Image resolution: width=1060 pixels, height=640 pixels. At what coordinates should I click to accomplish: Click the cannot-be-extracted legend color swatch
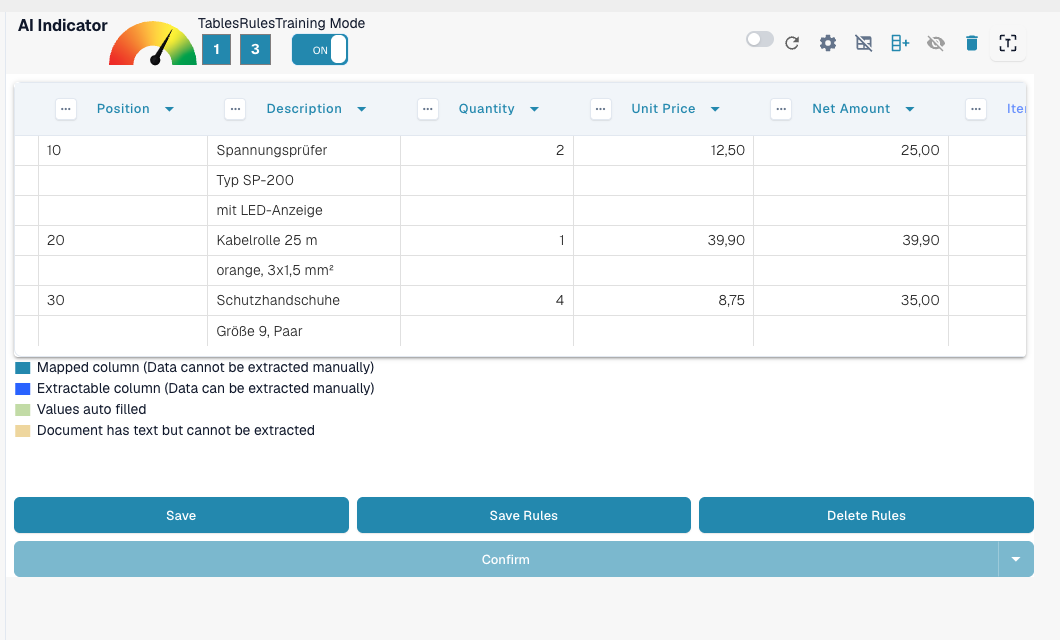point(23,430)
